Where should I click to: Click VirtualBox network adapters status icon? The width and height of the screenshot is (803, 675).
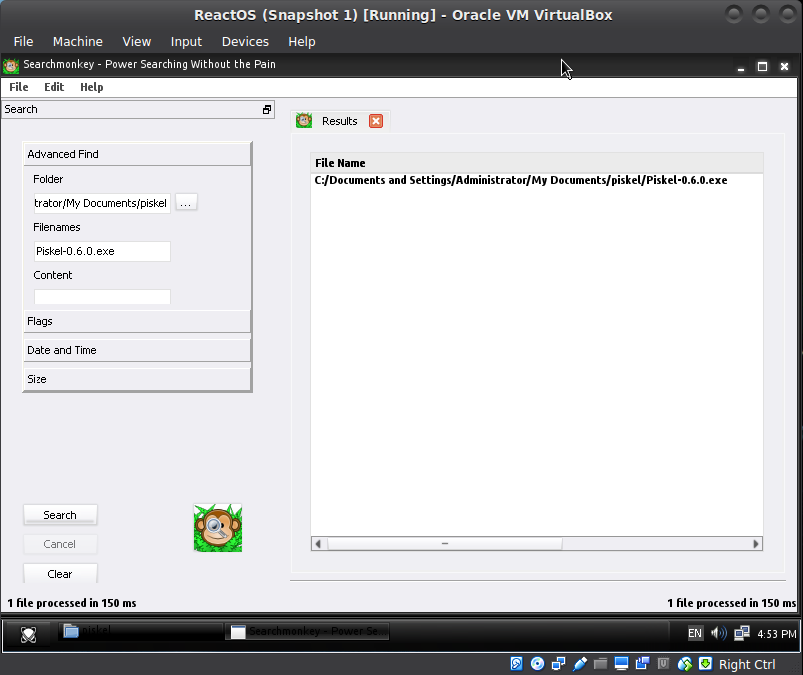(558, 664)
